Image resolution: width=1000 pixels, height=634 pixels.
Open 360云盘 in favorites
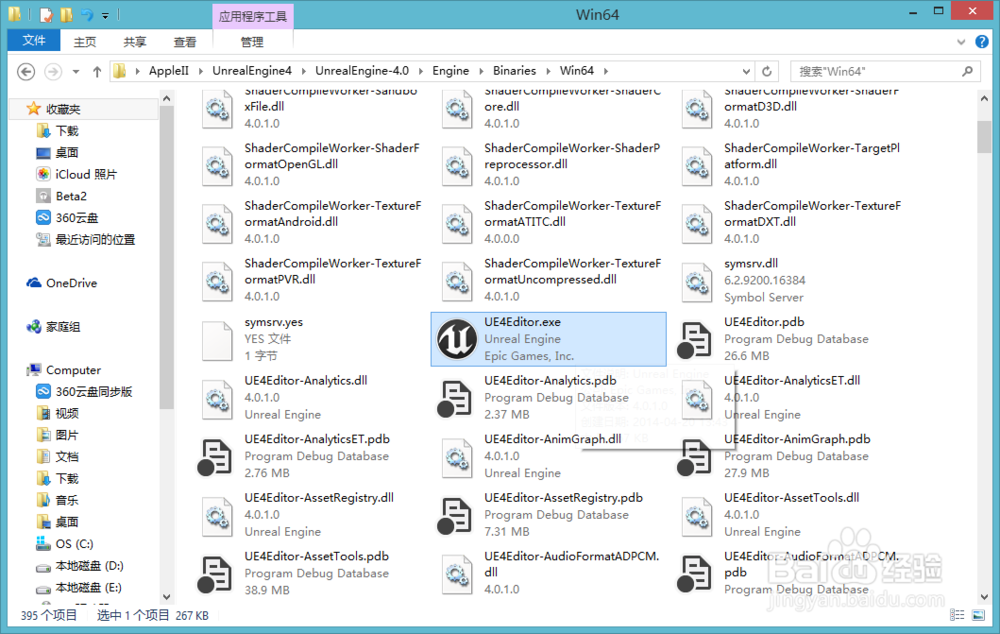77,217
